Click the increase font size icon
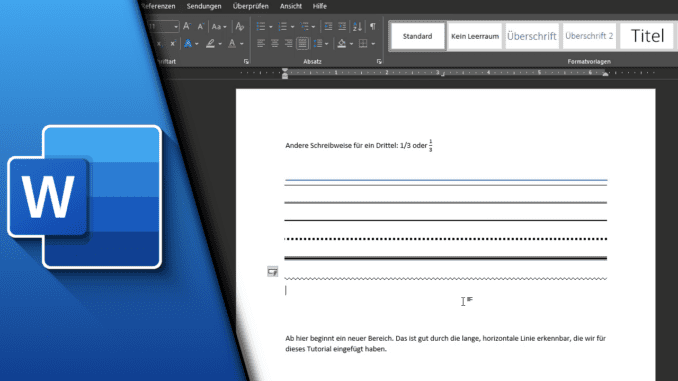 click(187, 26)
